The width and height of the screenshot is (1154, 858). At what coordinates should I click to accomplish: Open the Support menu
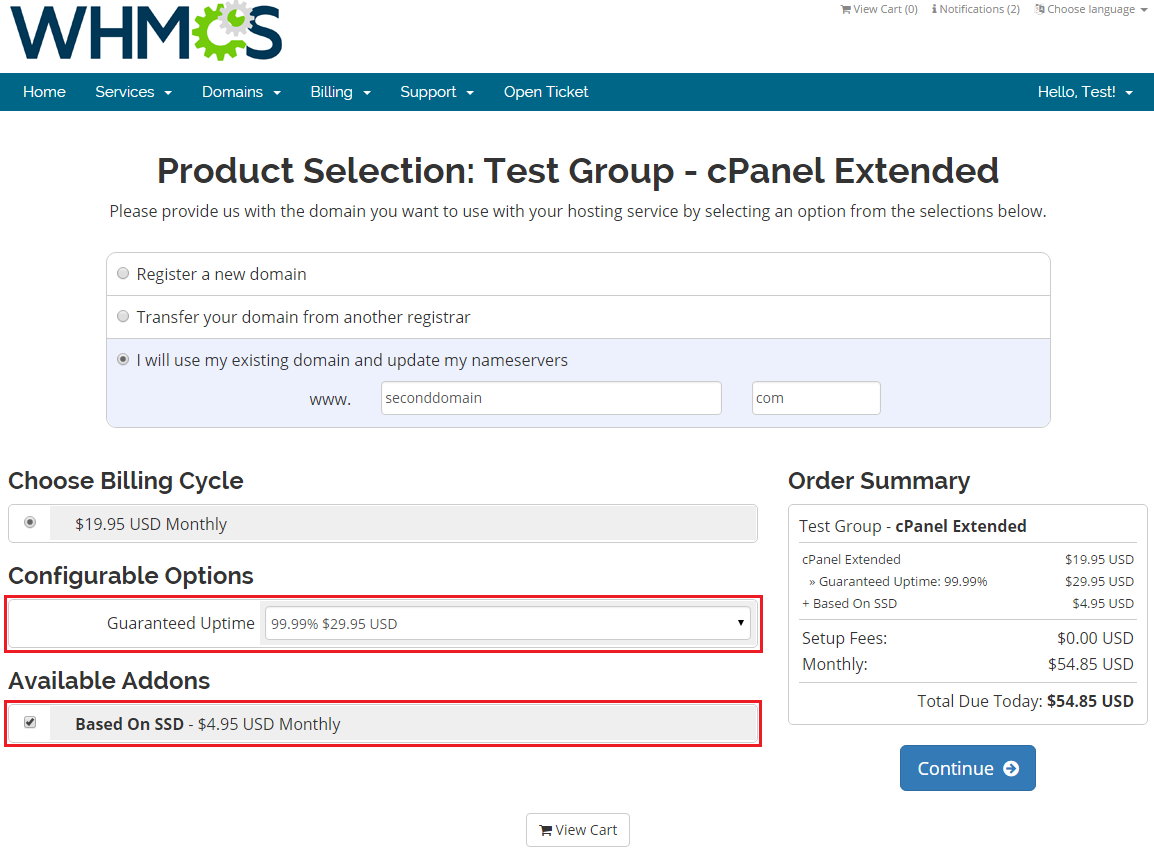click(x=436, y=92)
